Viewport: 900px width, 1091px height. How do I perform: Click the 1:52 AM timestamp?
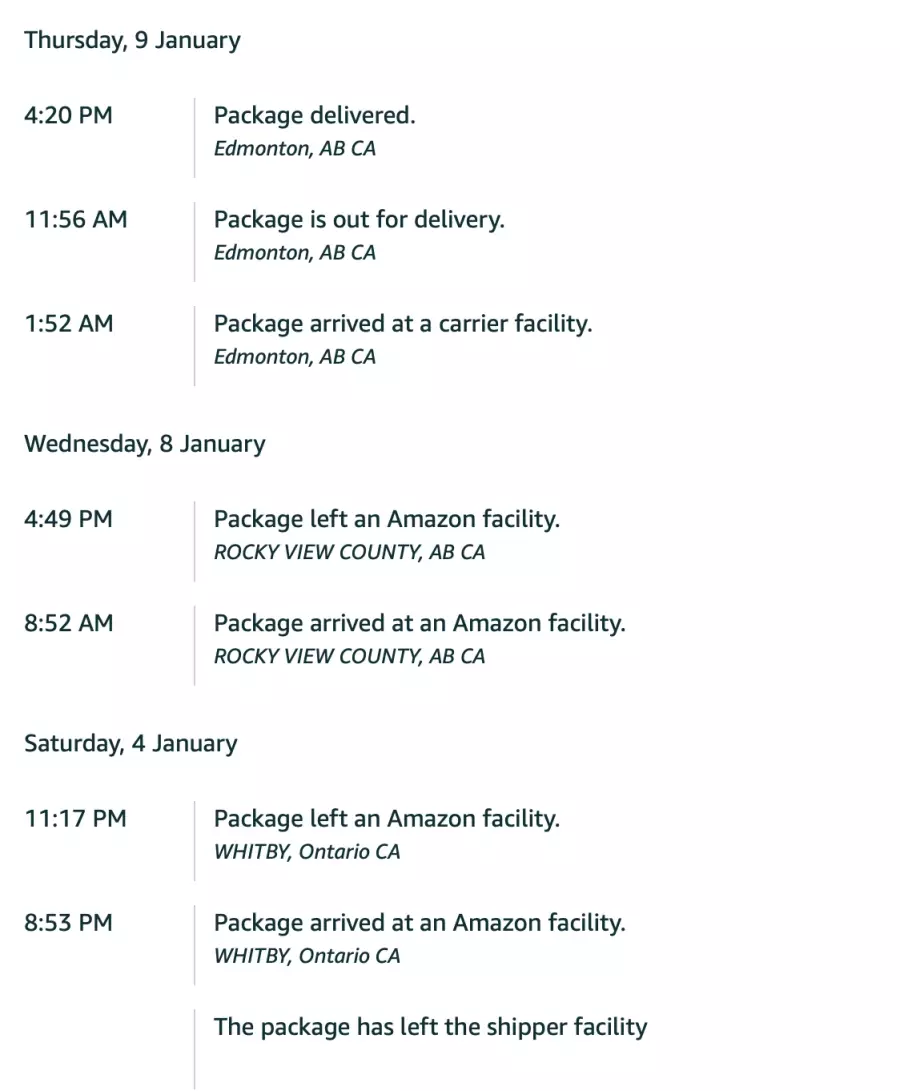point(68,324)
